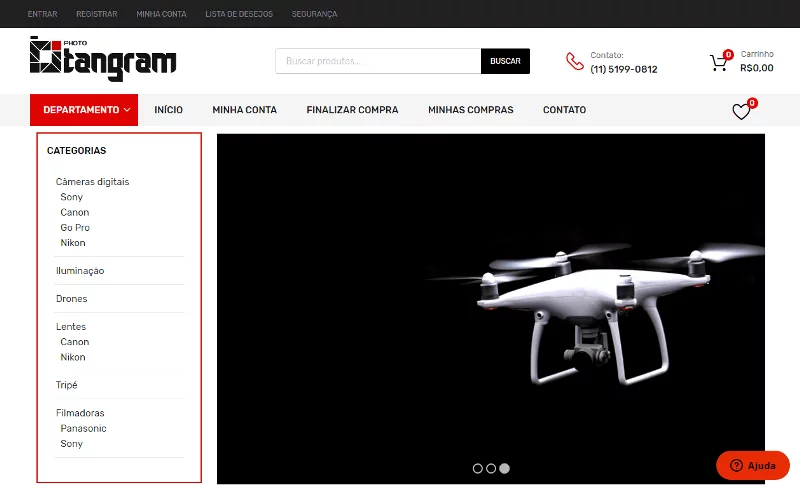Click the red phone contact icon

[x=575, y=61]
